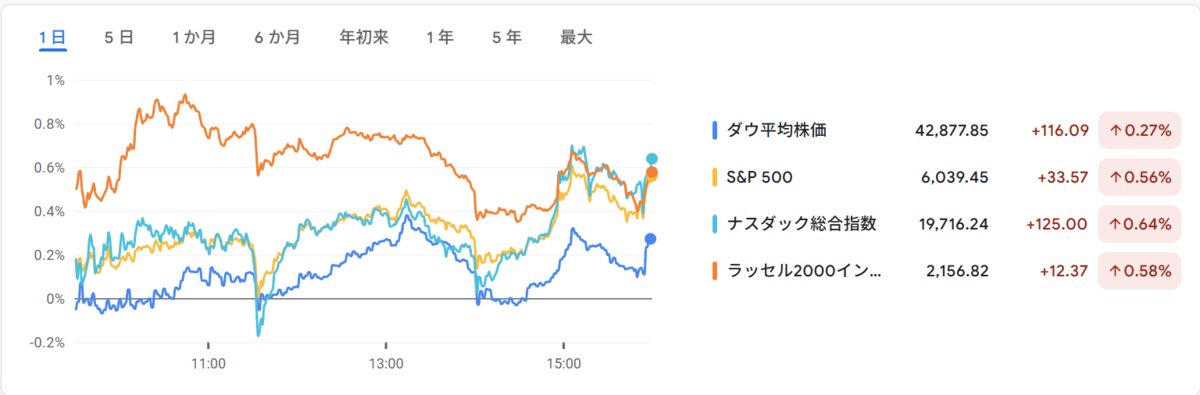Show the 最大 time range
Image resolution: width=1200 pixels, height=395 pixels.
(x=576, y=37)
